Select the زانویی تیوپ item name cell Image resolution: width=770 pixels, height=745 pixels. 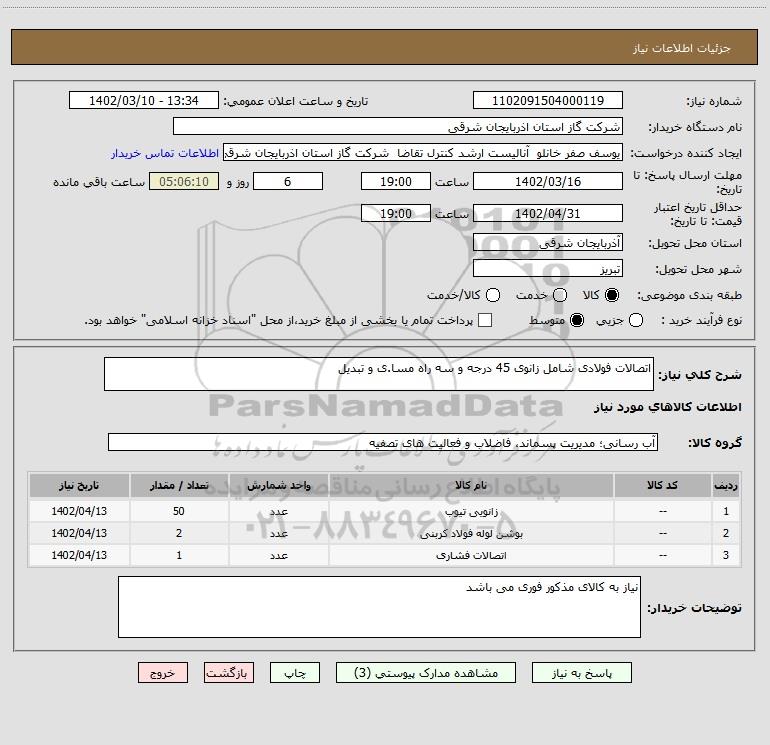pyautogui.click(x=471, y=511)
